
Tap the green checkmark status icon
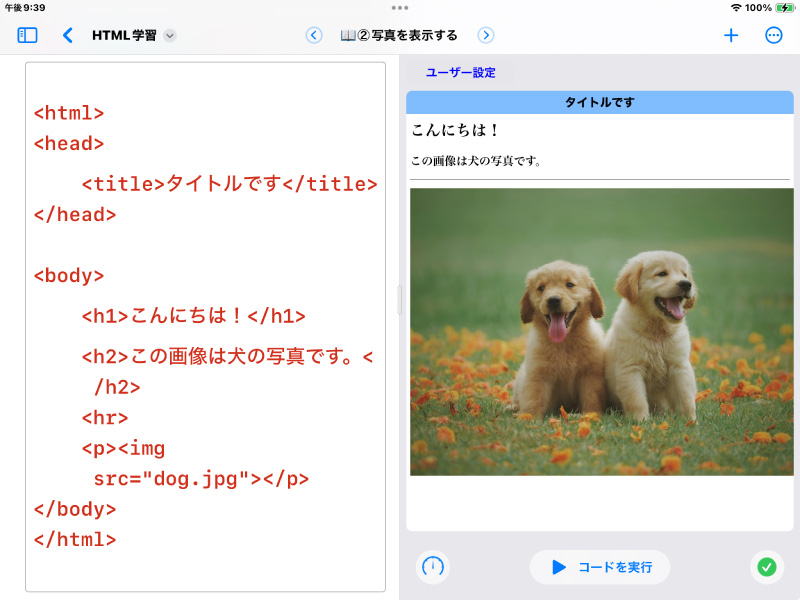coord(767,567)
